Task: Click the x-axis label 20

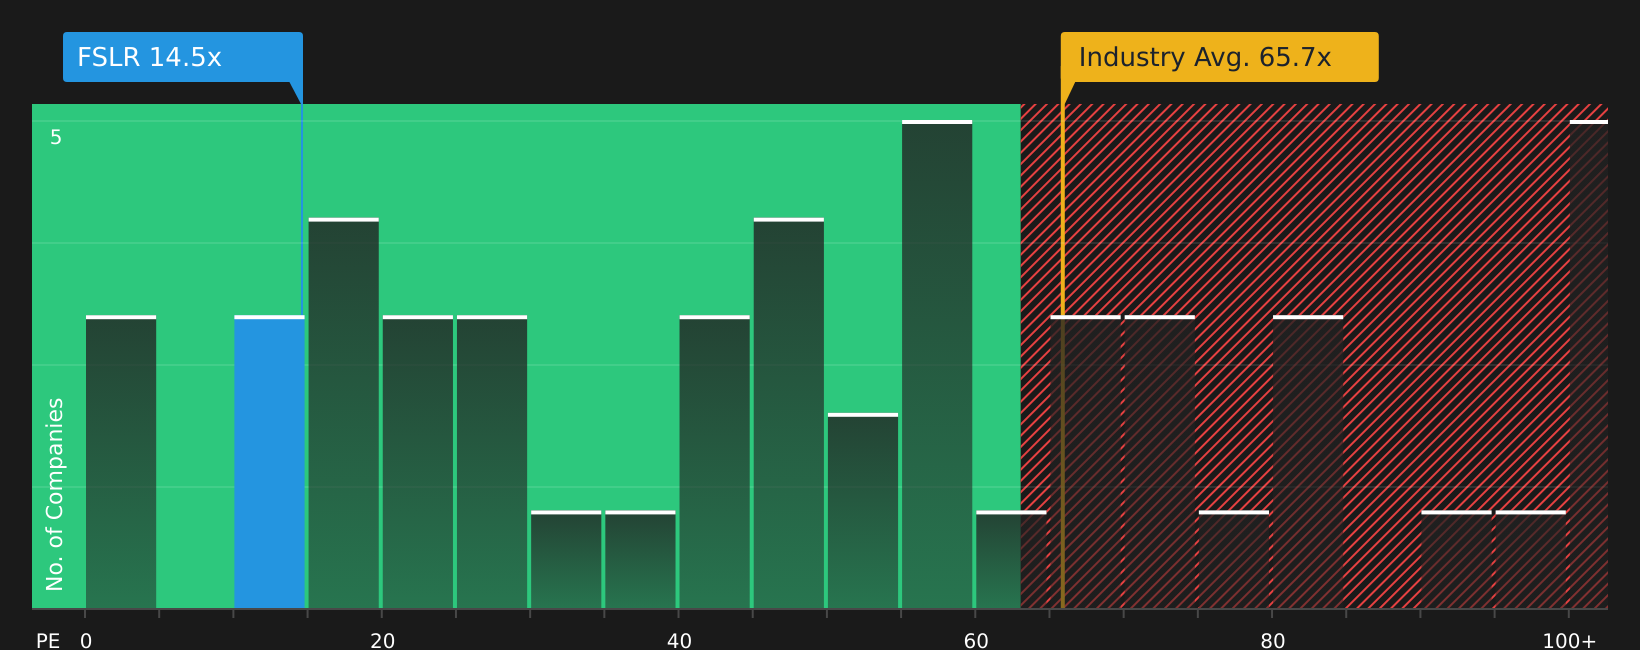Action: pos(383,641)
